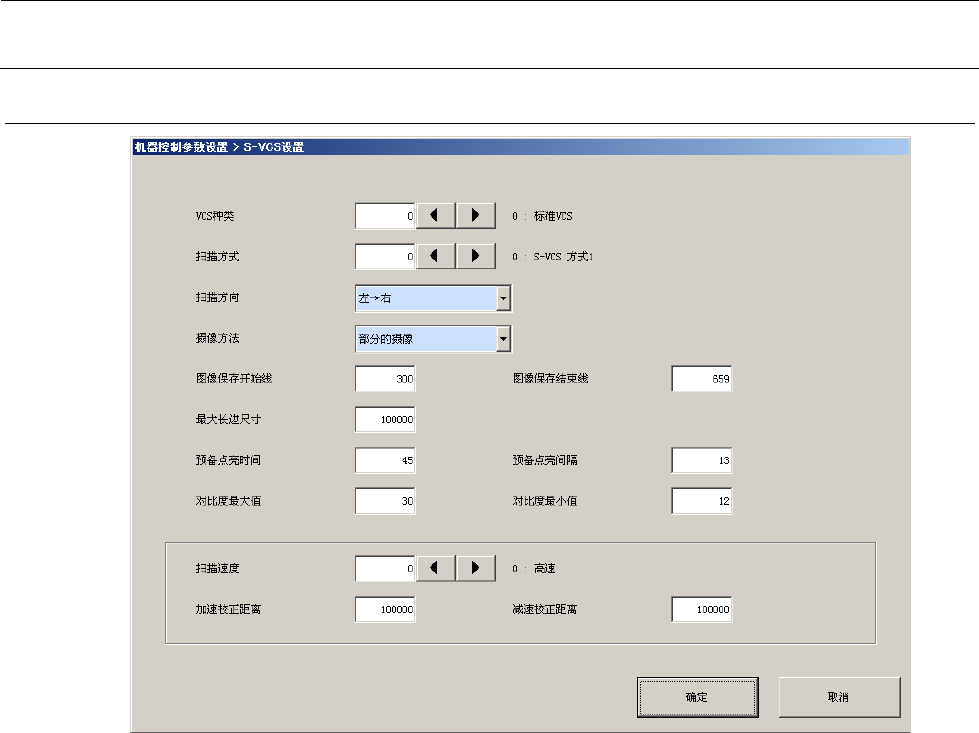
Task: Click left arrow for VCS种类
Action: 435,215
